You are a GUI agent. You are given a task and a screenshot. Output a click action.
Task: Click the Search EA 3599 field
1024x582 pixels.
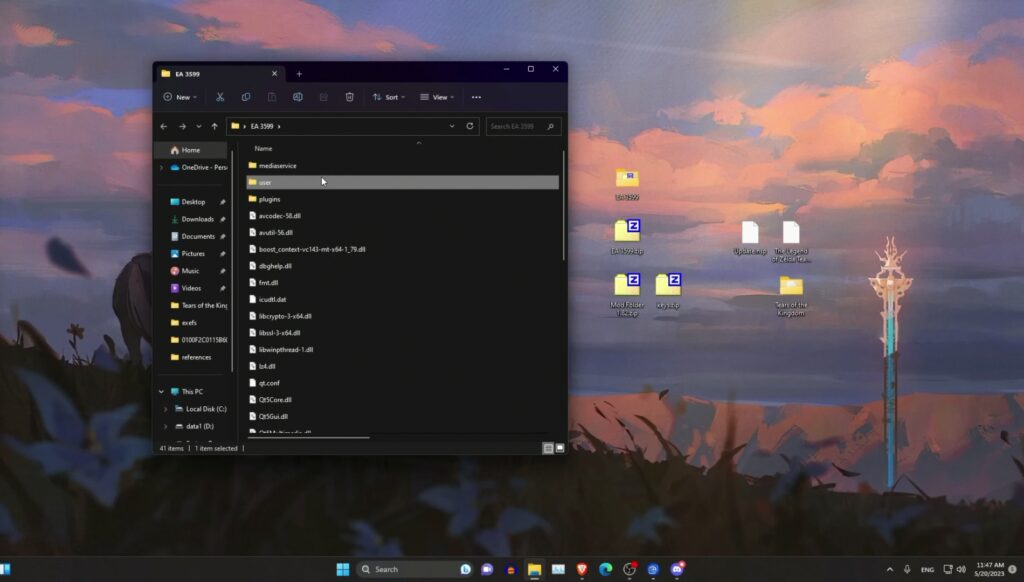point(522,126)
